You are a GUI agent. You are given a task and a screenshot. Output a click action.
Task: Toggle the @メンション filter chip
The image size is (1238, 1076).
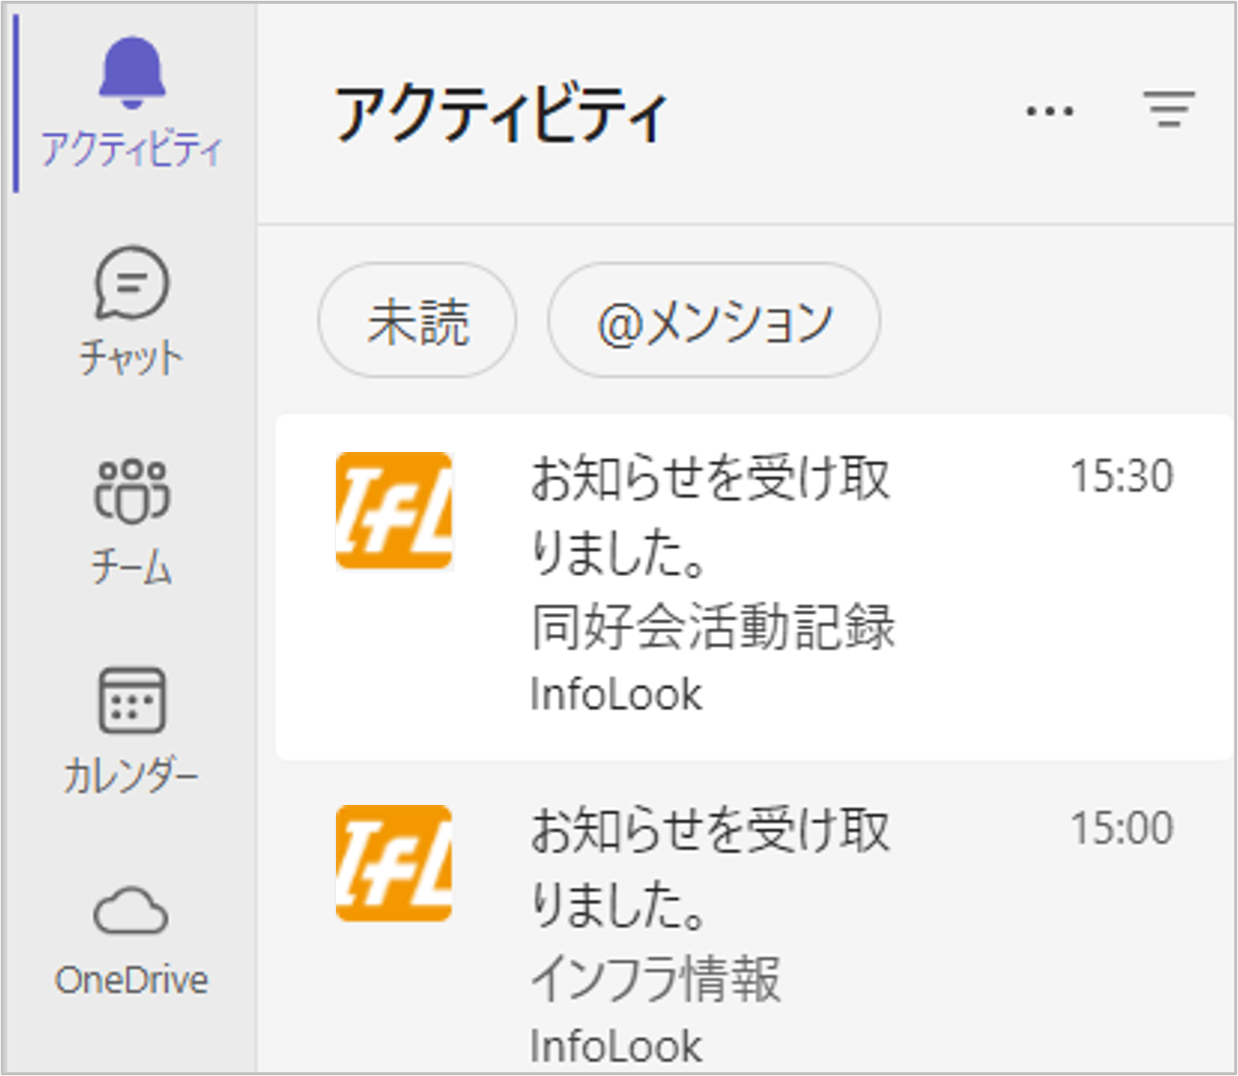click(714, 322)
